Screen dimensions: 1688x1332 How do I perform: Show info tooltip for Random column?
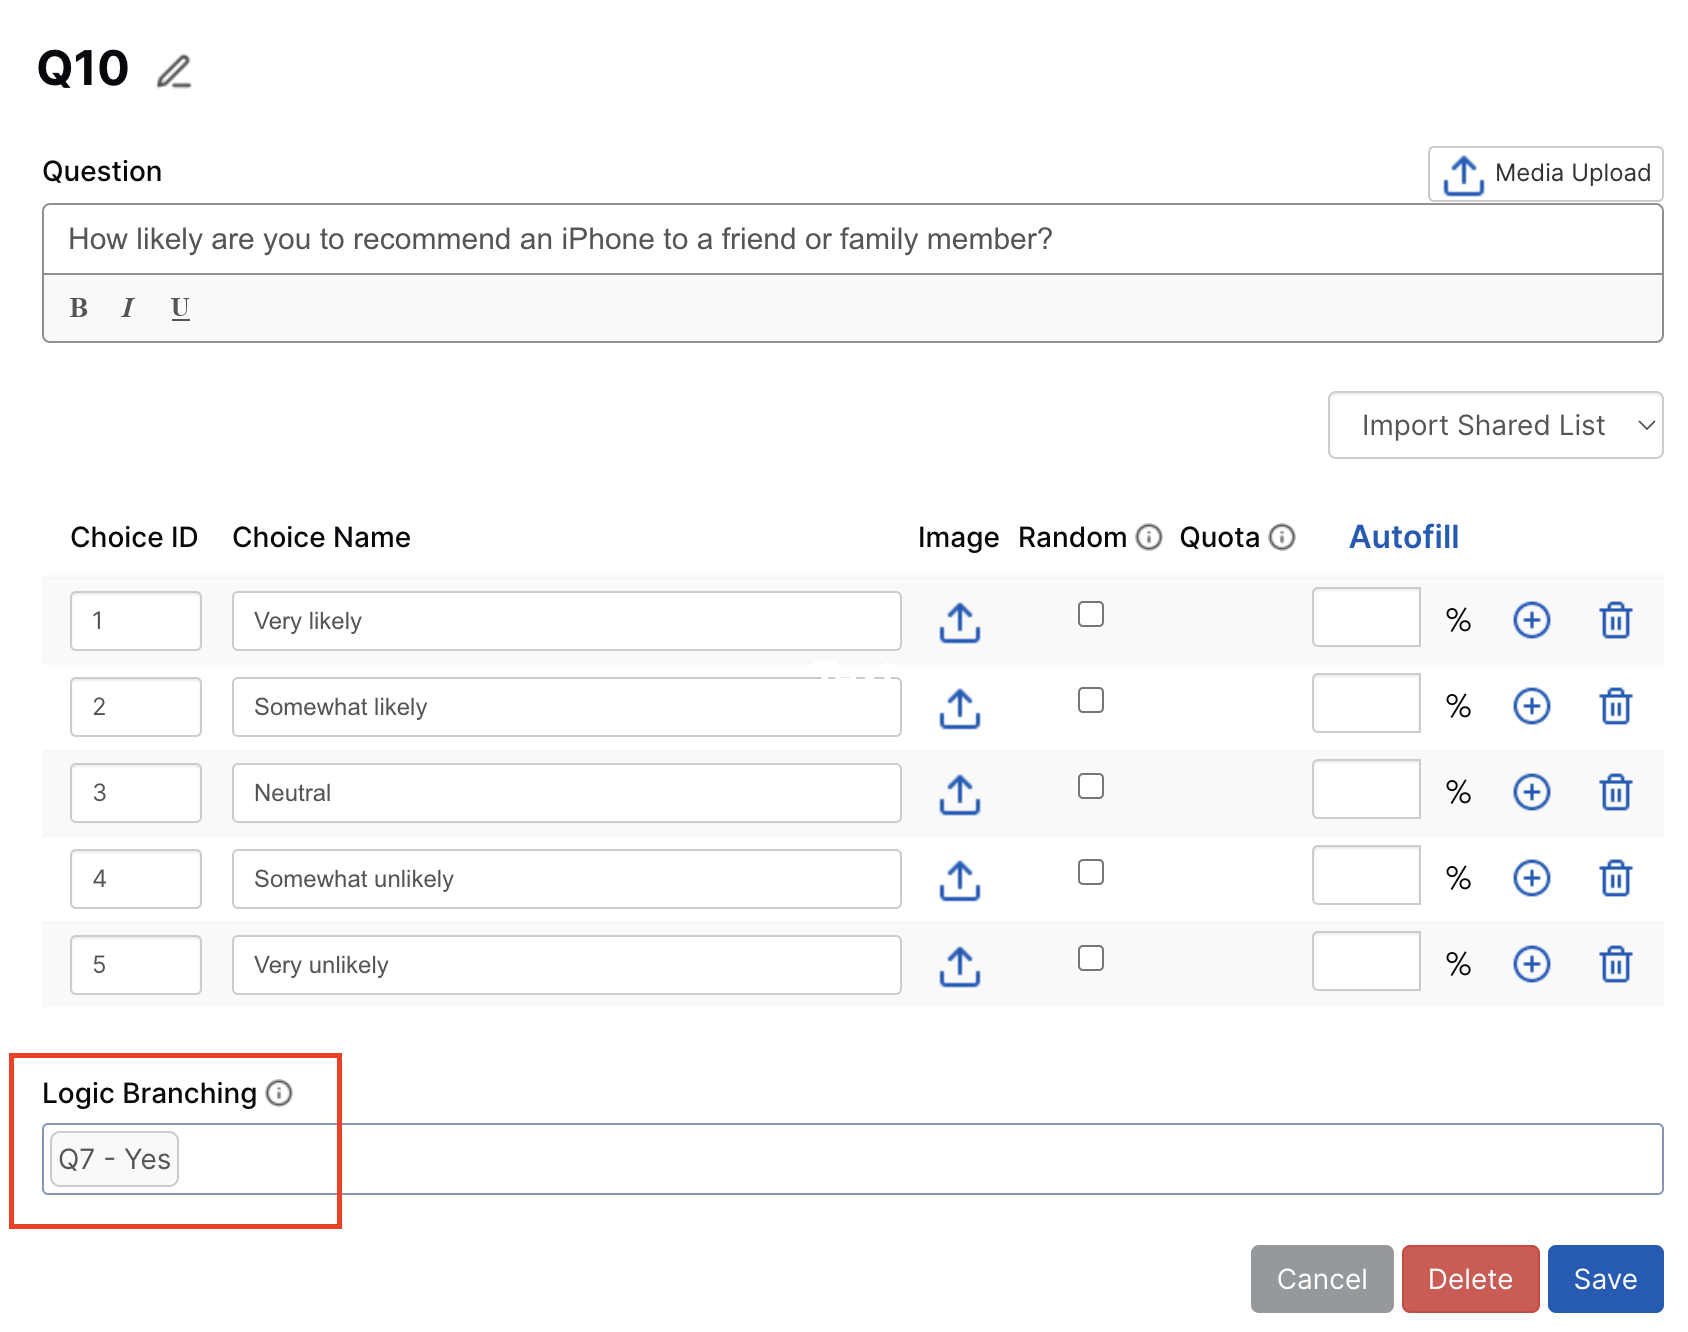1150,538
